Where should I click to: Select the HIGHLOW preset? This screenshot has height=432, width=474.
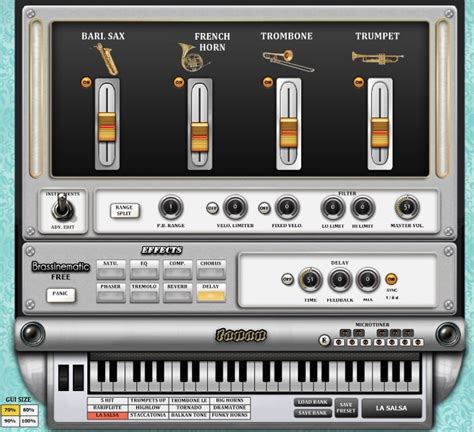tap(148, 408)
